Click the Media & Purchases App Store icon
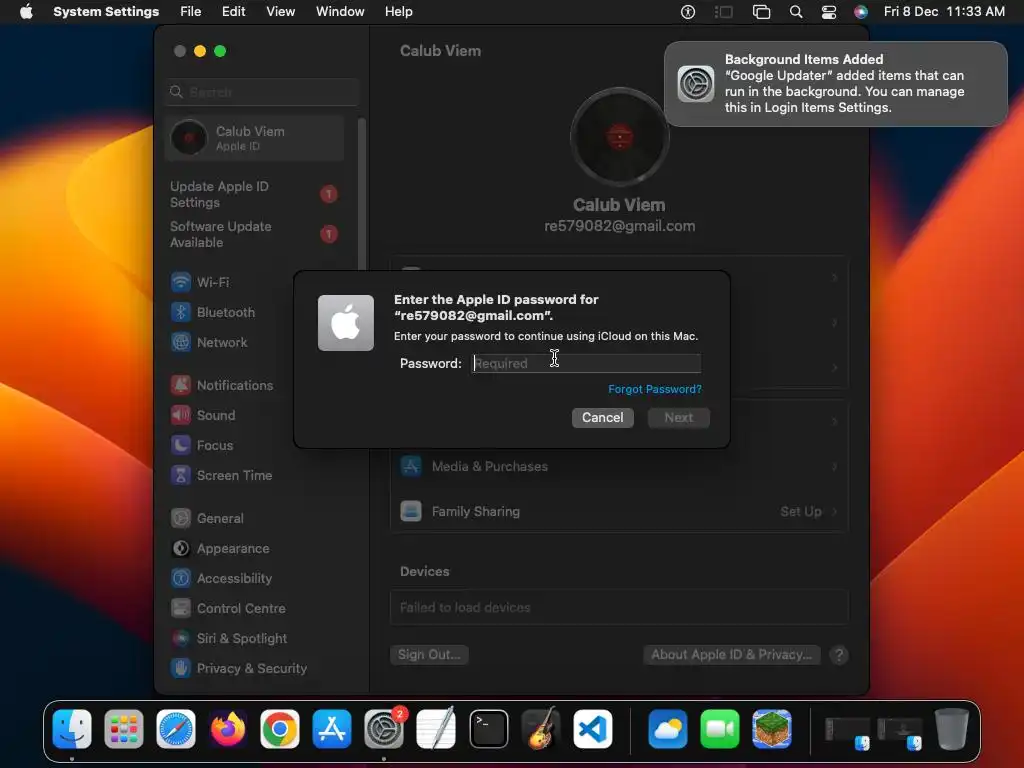The image size is (1024, 768). 411,466
